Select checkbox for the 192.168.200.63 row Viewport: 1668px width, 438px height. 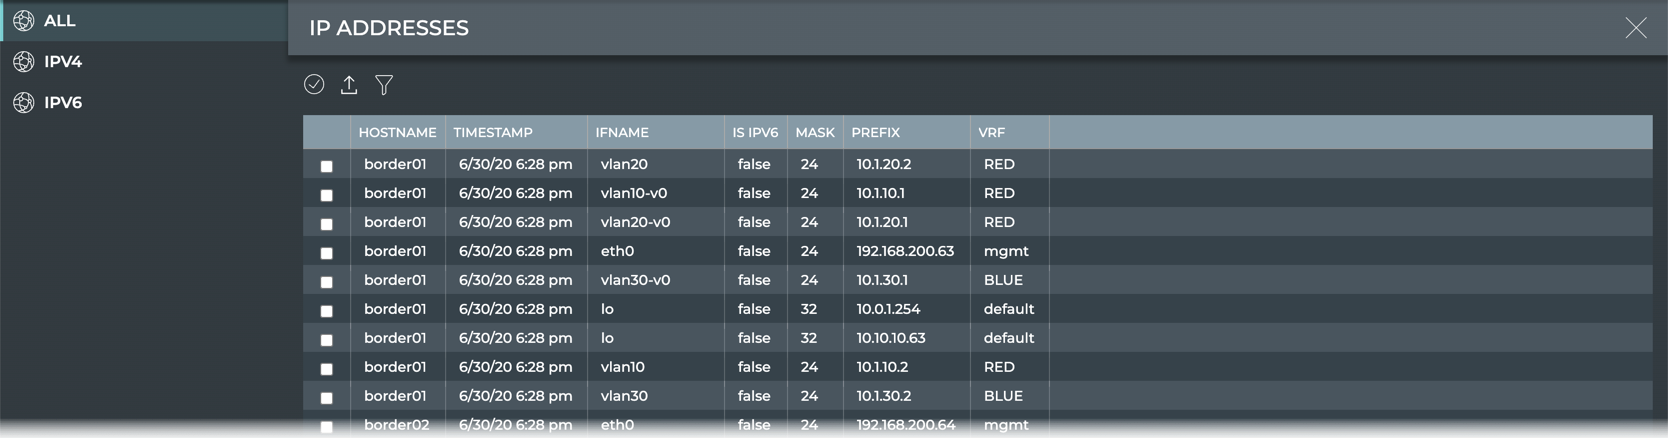pos(327,253)
